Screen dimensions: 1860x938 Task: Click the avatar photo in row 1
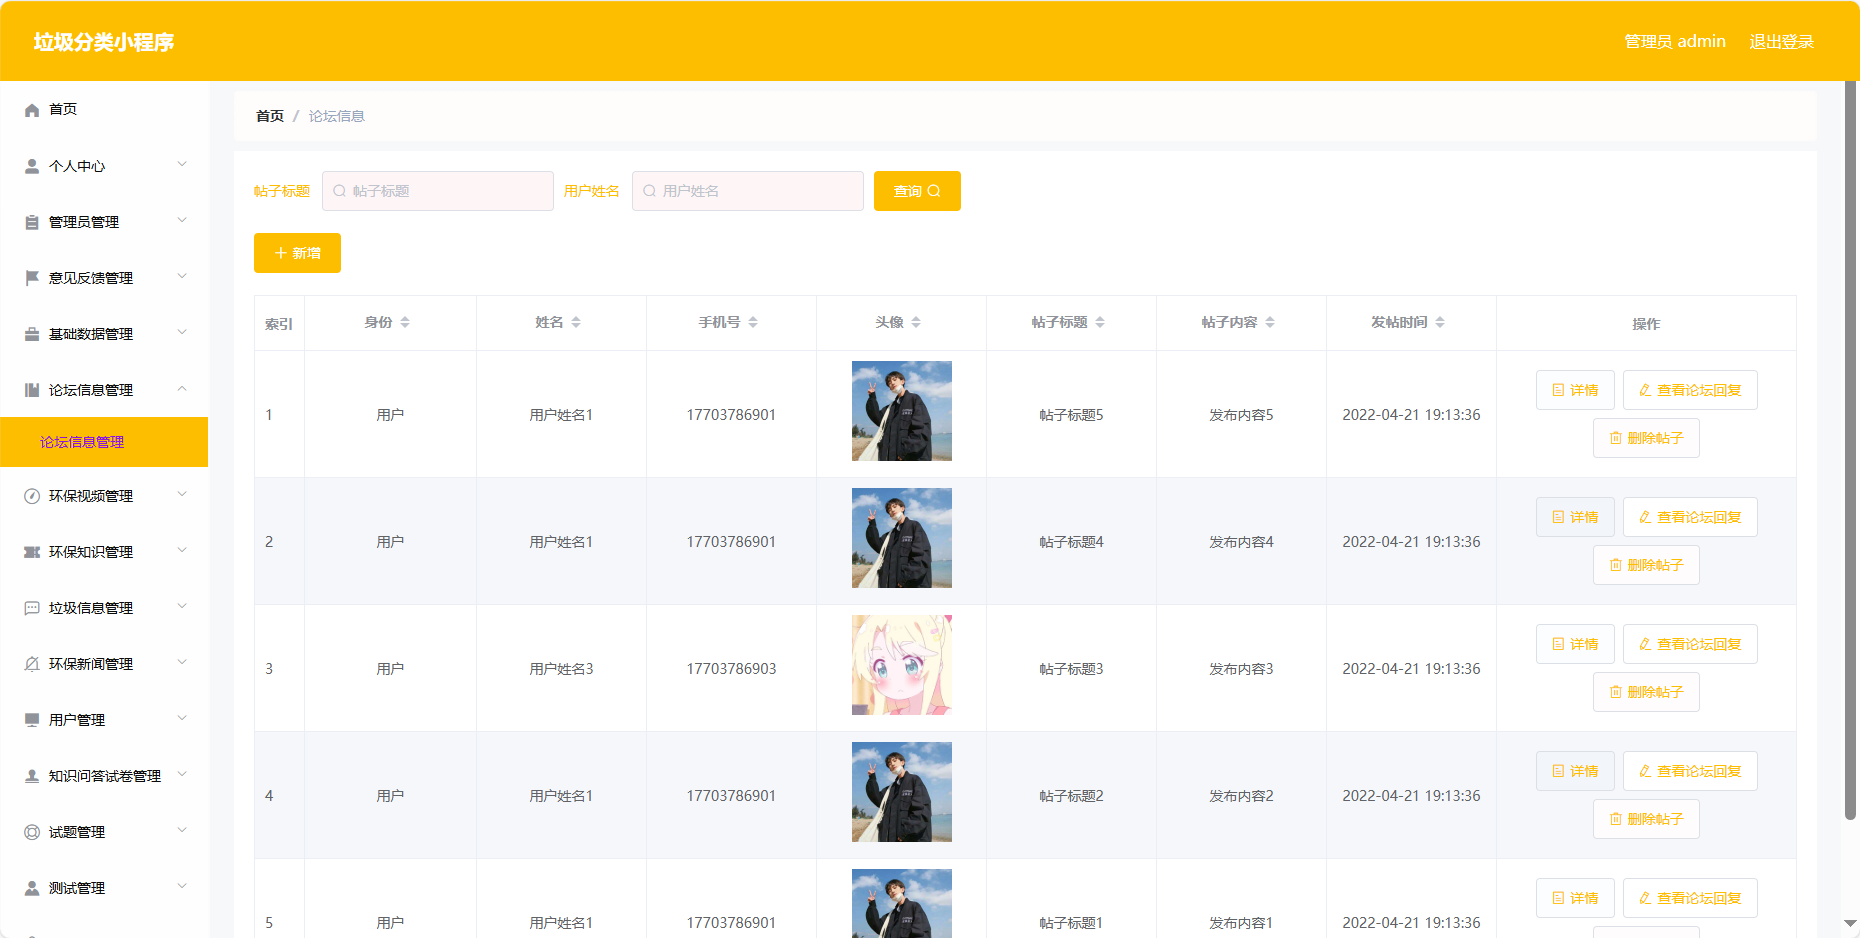pyautogui.click(x=902, y=411)
